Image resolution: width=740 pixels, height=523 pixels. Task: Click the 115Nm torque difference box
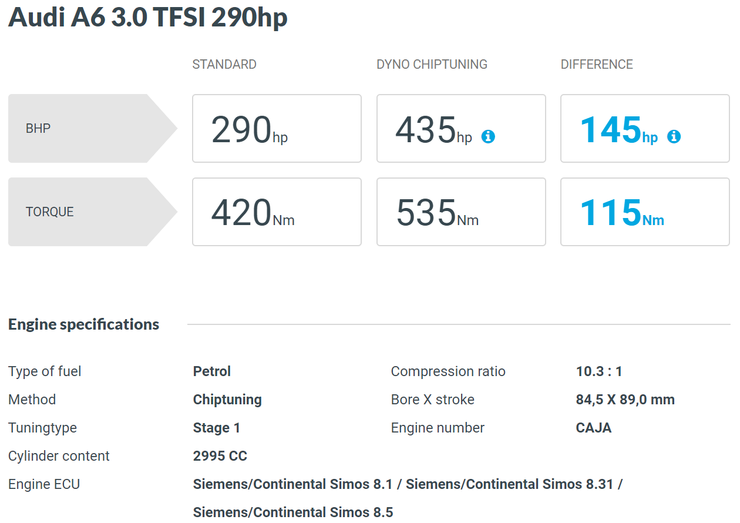click(645, 212)
